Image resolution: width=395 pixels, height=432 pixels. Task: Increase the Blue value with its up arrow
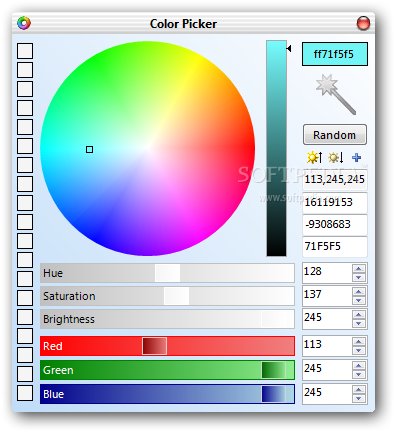pos(359,390)
